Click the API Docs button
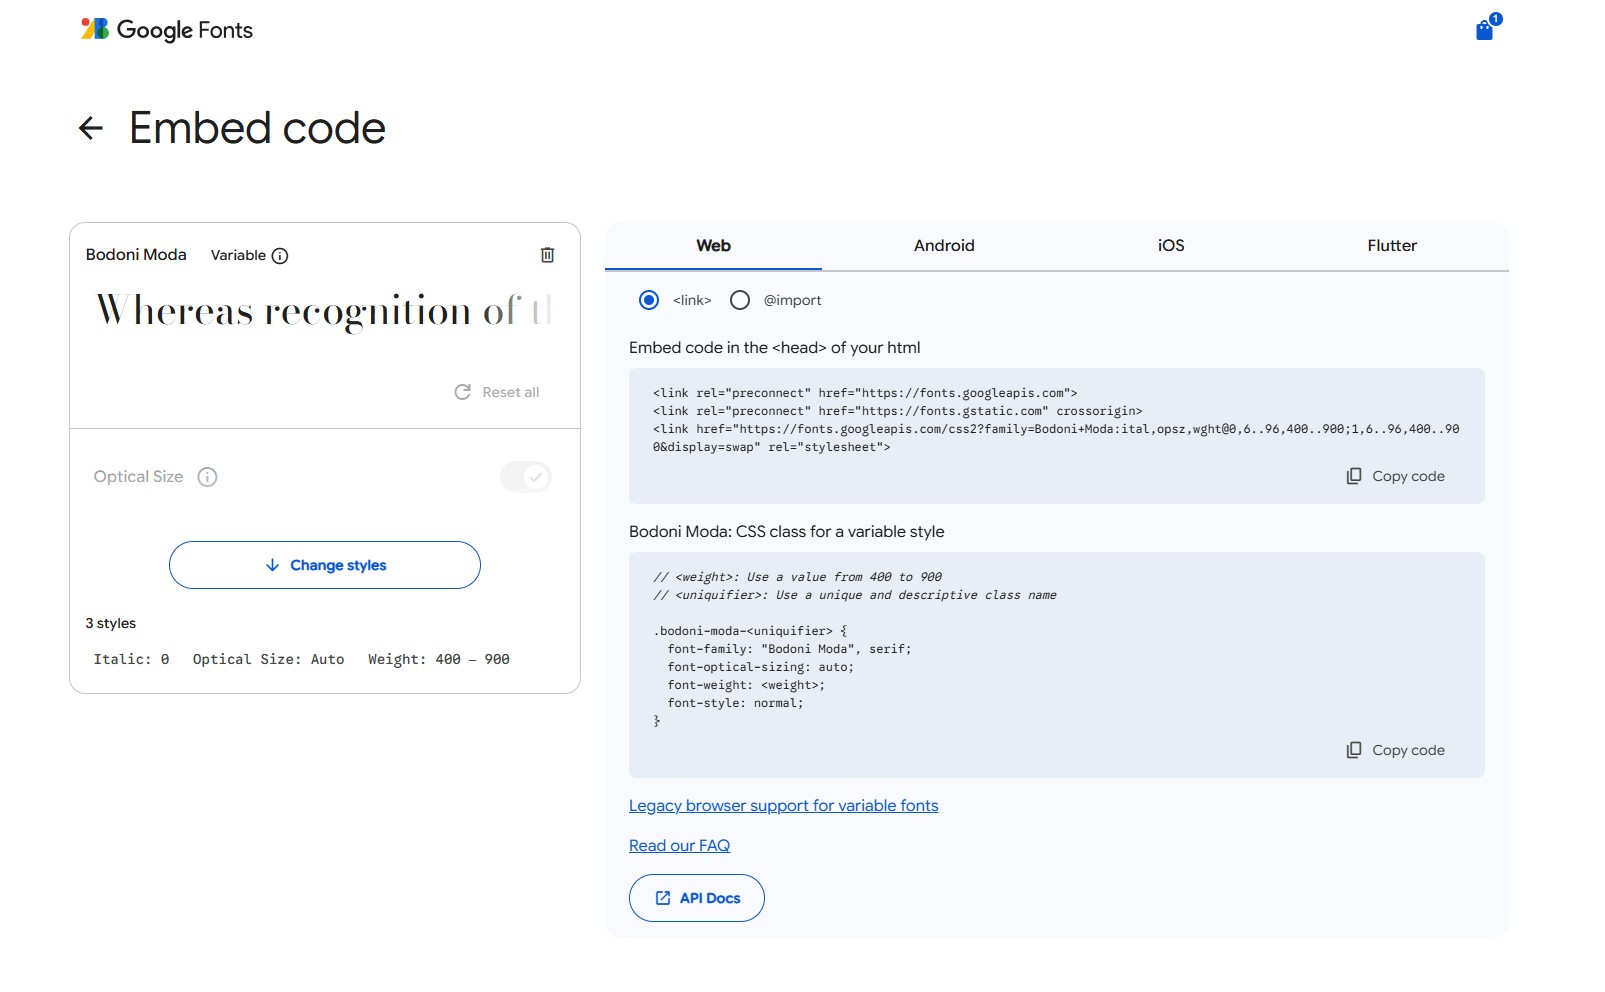 (x=697, y=898)
